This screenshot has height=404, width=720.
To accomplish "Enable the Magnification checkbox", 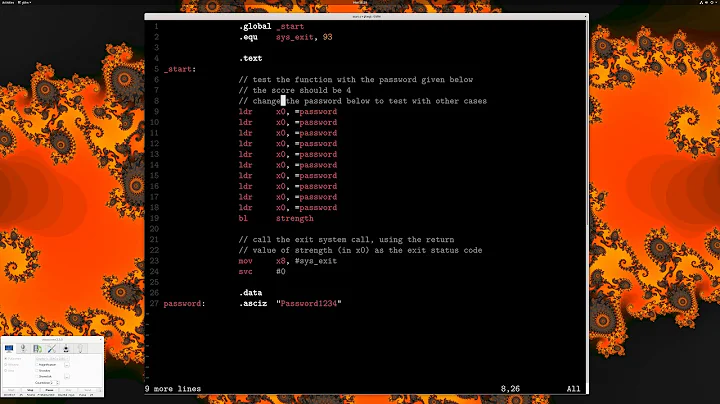I will 37,365.
